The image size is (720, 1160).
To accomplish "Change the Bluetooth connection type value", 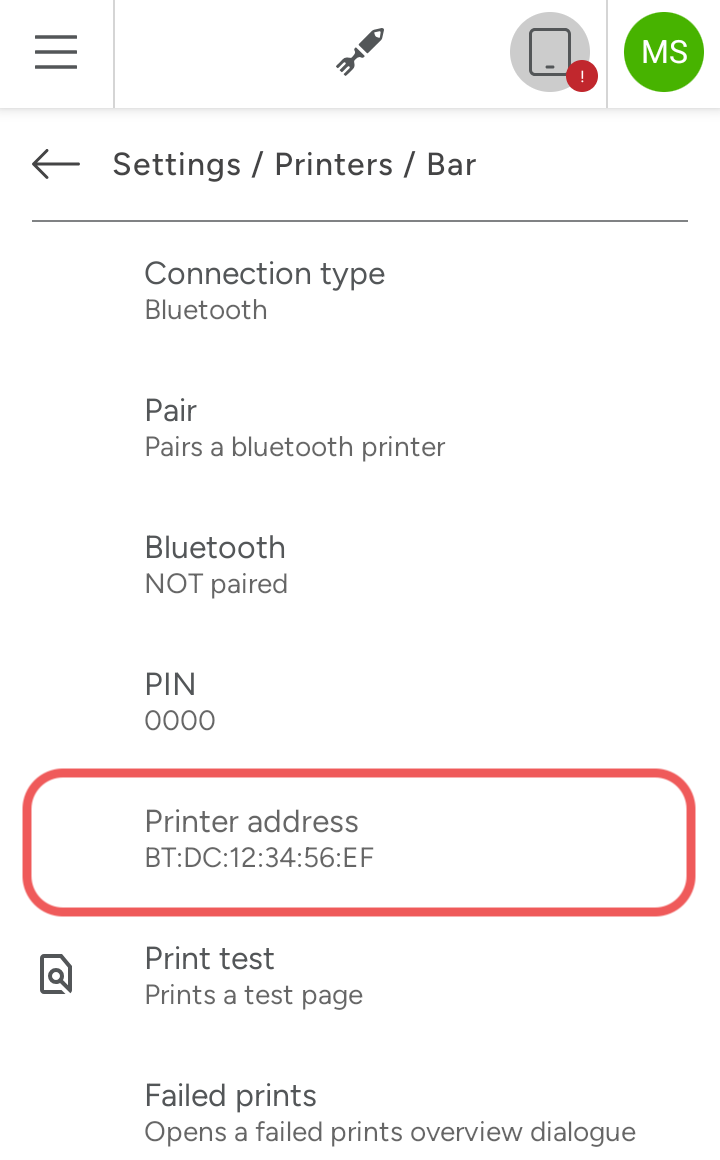I will [x=206, y=310].
